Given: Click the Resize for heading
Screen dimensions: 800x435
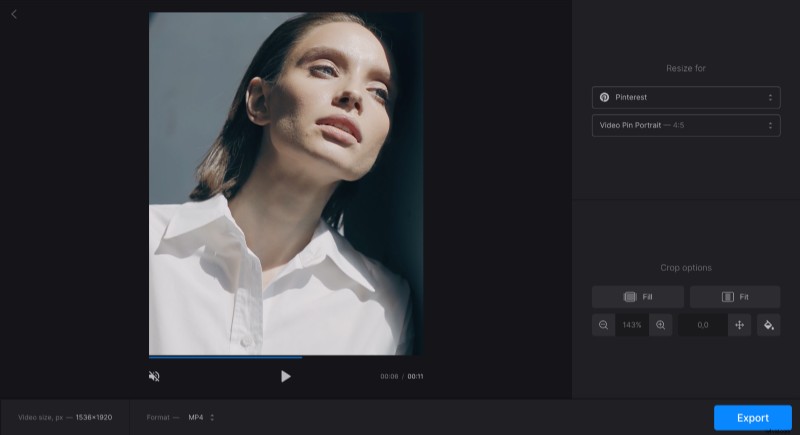Looking at the screenshot, I should click(x=686, y=68).
